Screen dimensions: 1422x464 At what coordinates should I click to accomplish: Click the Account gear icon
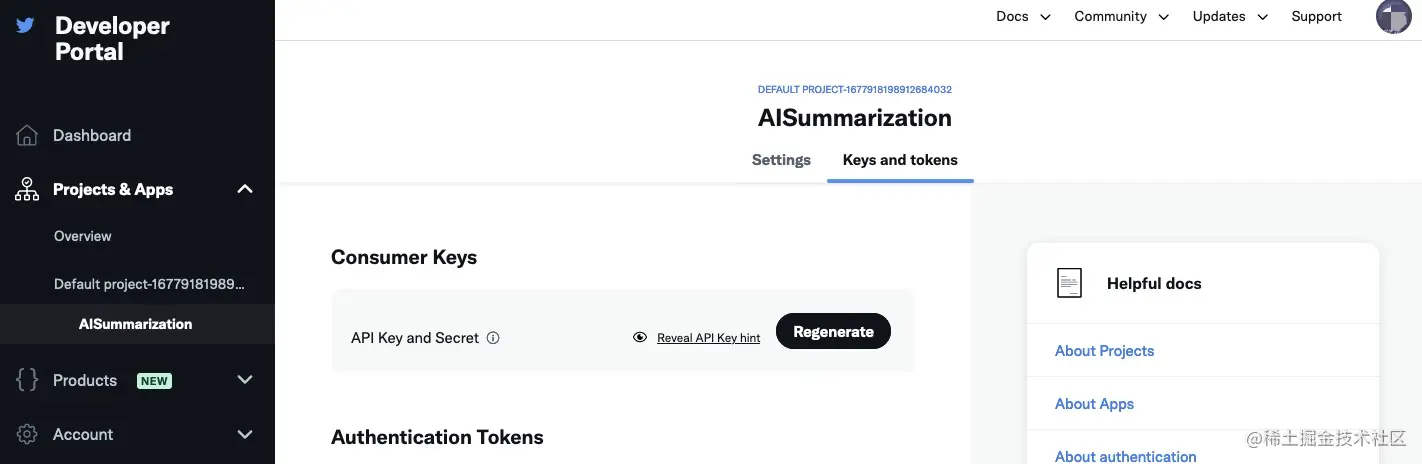click(27, 434)
